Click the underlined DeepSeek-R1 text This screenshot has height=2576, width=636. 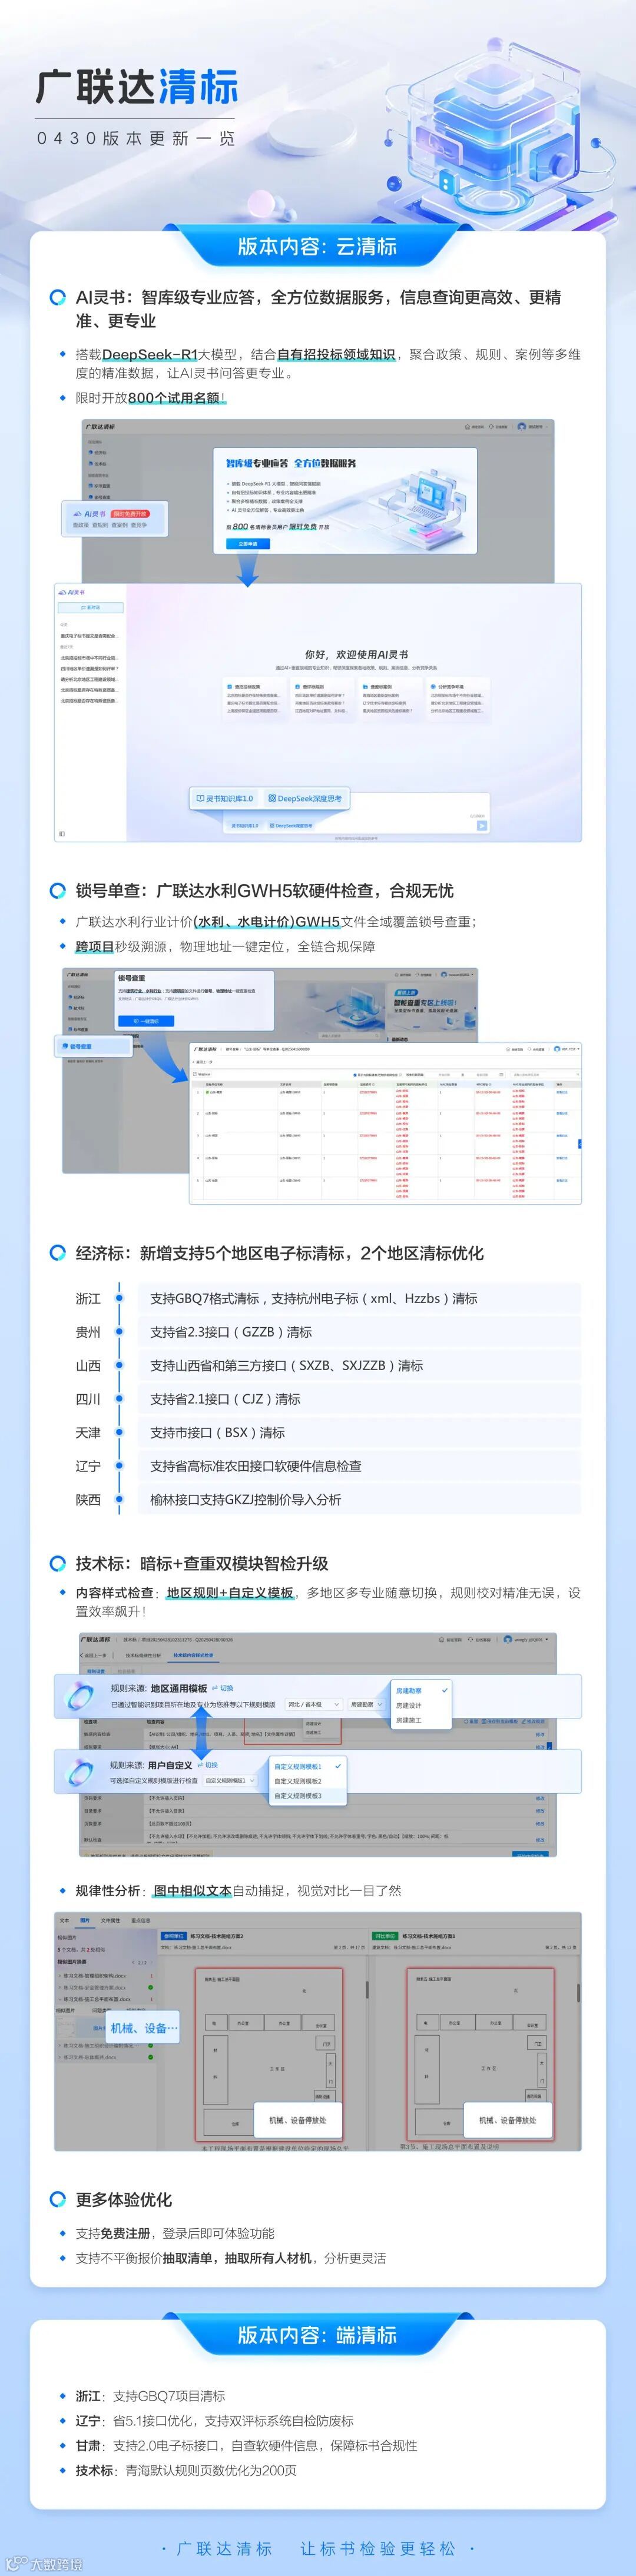click(150, 354)
